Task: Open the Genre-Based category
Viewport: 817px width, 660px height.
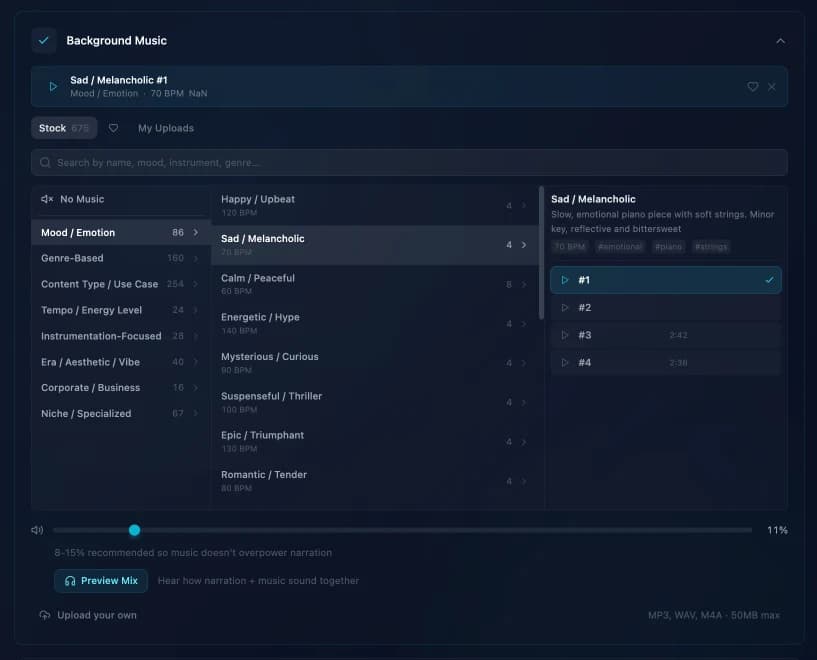Action: point(121,258)
